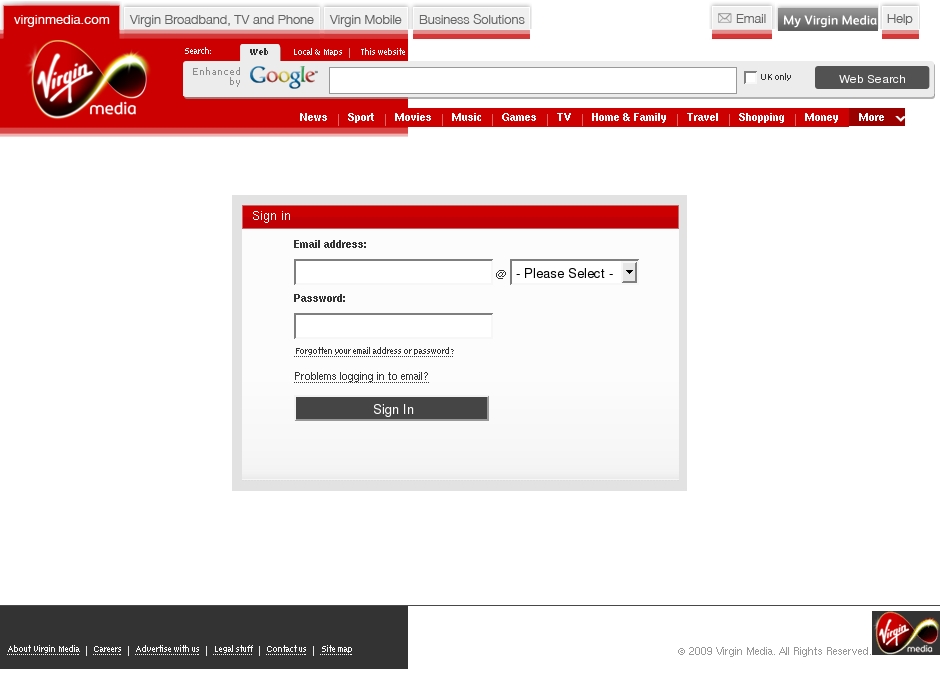
Task: Click the Google logo beside search box
Action: tap(283, 76)
